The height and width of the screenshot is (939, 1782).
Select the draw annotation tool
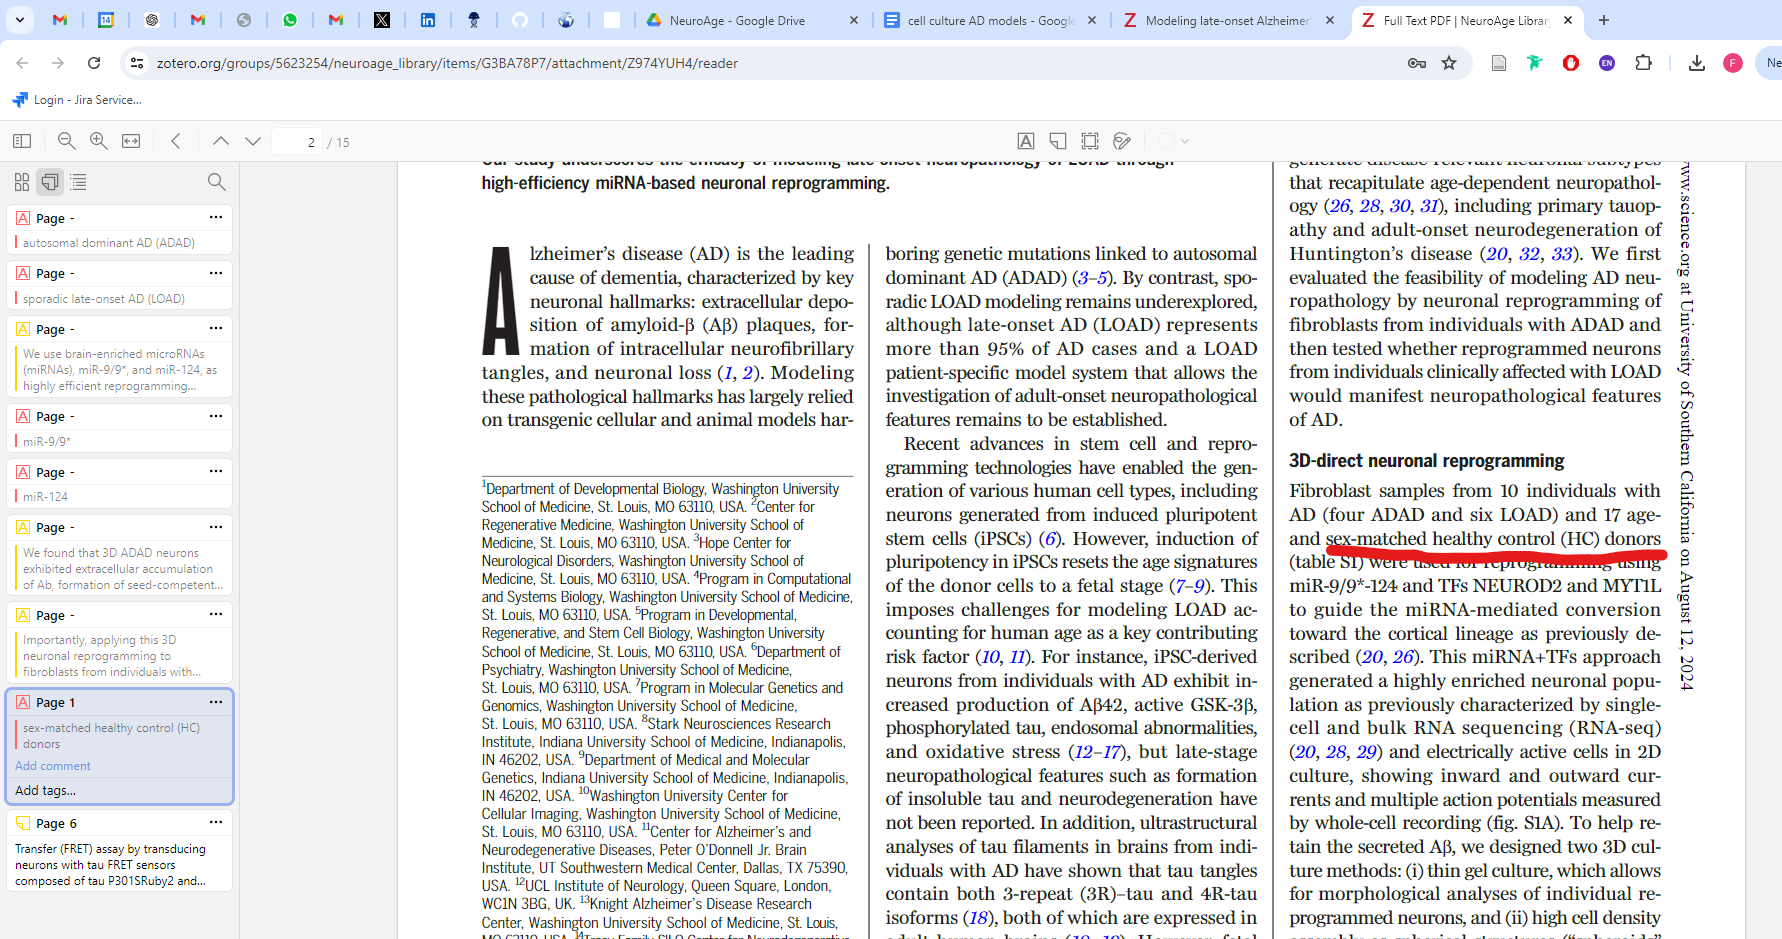(x=1122, y=141)
